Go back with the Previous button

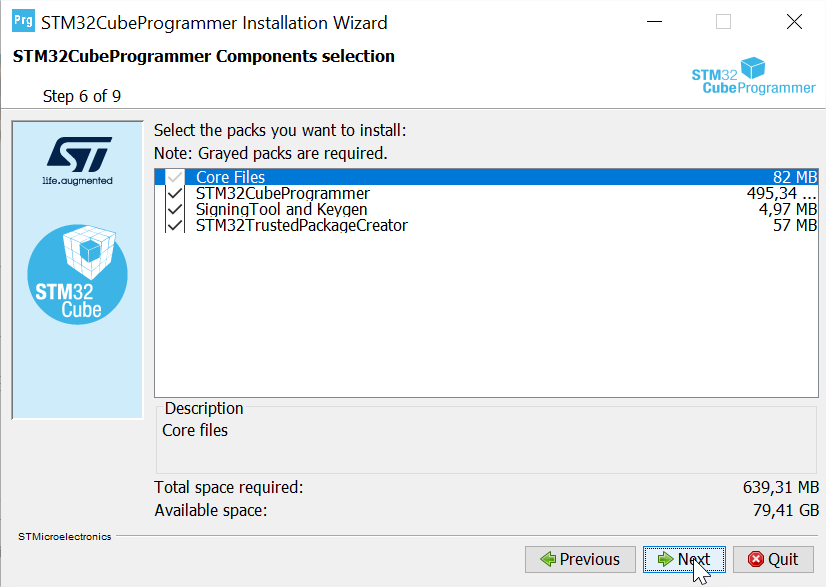click(580, 559)
